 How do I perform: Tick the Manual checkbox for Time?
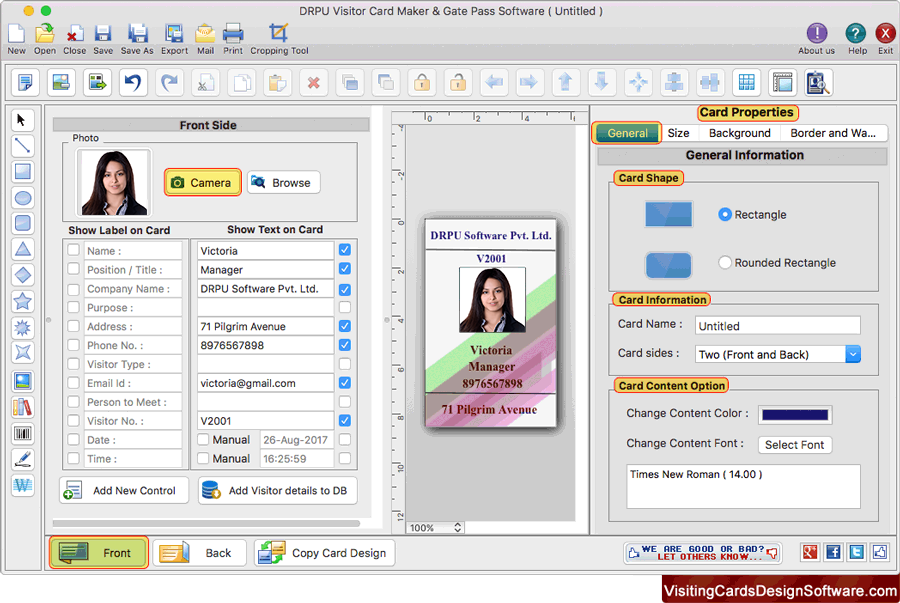pyautogui.click(x=203, y=458)
